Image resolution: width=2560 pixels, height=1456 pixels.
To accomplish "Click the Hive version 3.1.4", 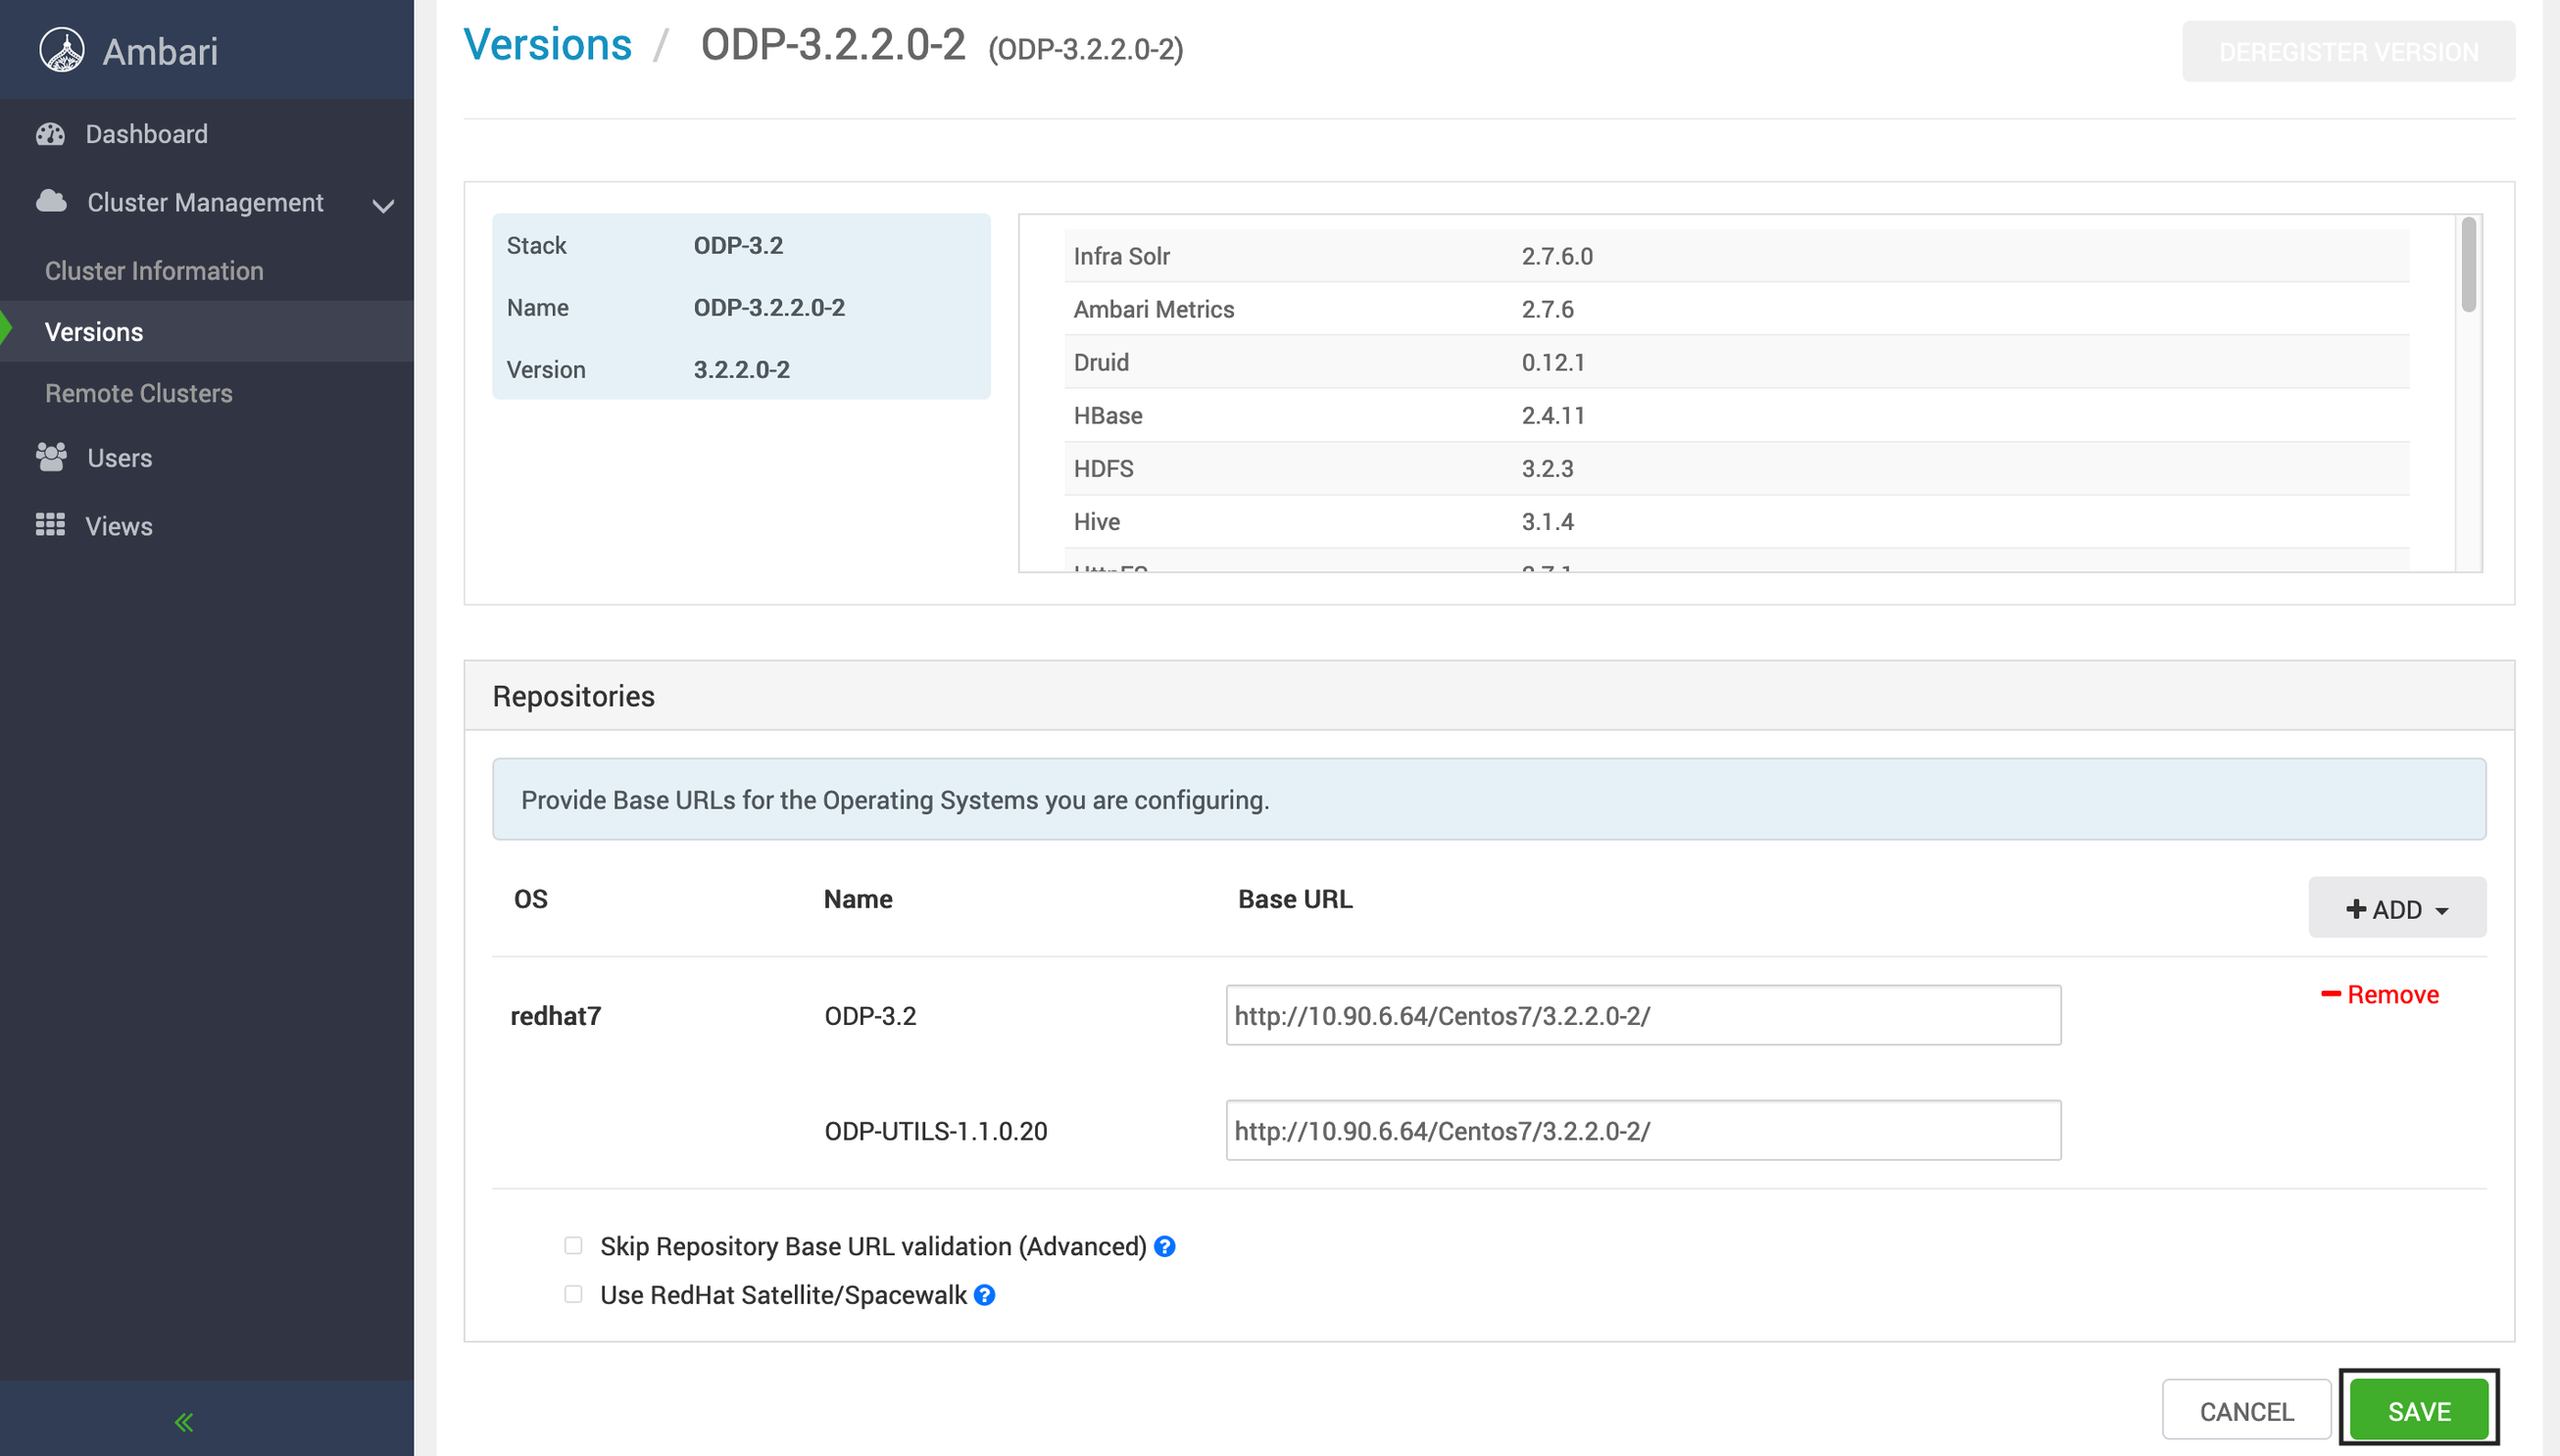I will pyautogui.click(x=1547, y=521).
